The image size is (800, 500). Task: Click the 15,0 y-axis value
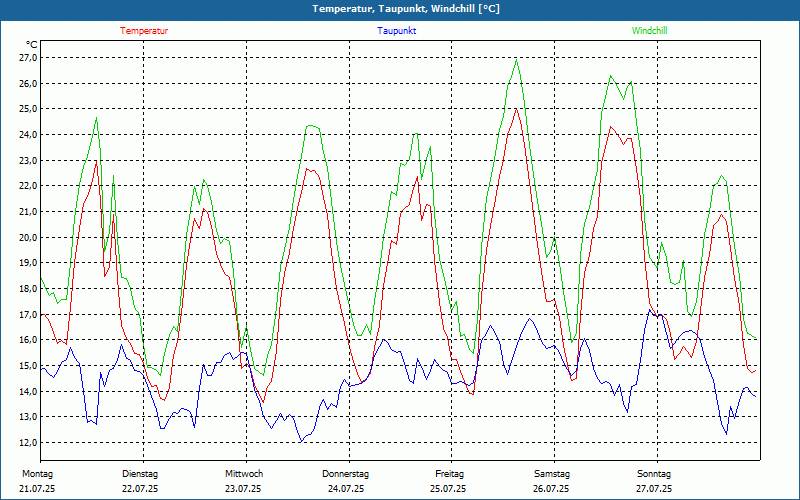pyautogui.click(x=28, y=366)
